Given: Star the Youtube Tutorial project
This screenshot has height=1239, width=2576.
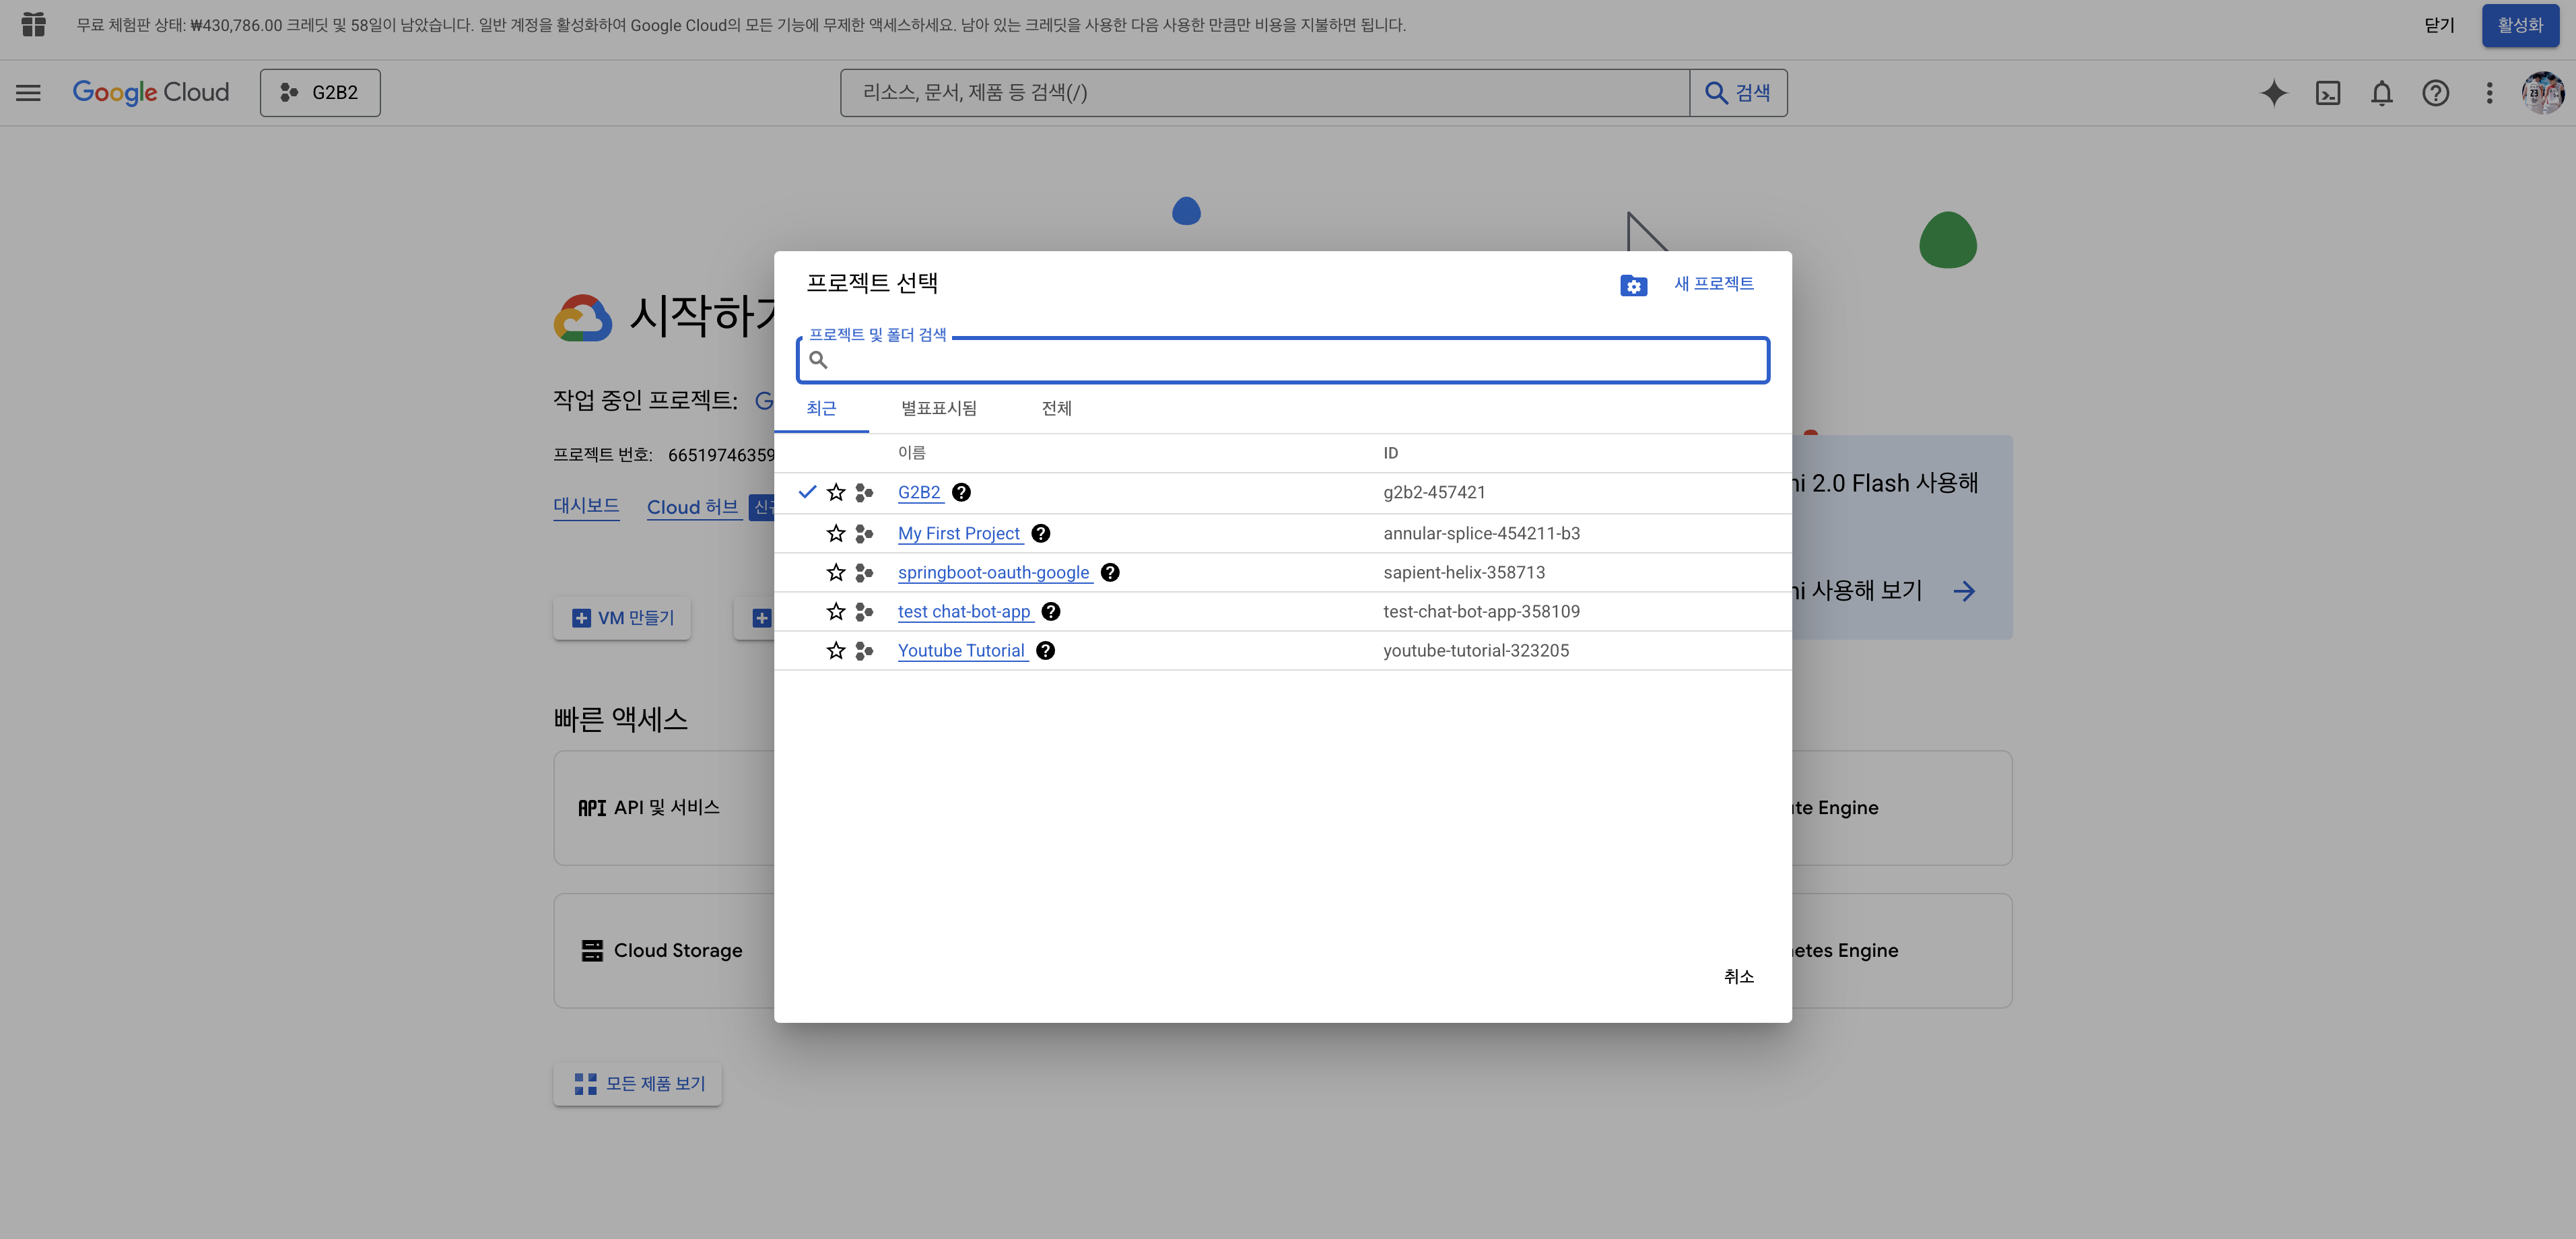Looking at the screenshot, I should tap(836, 651).
